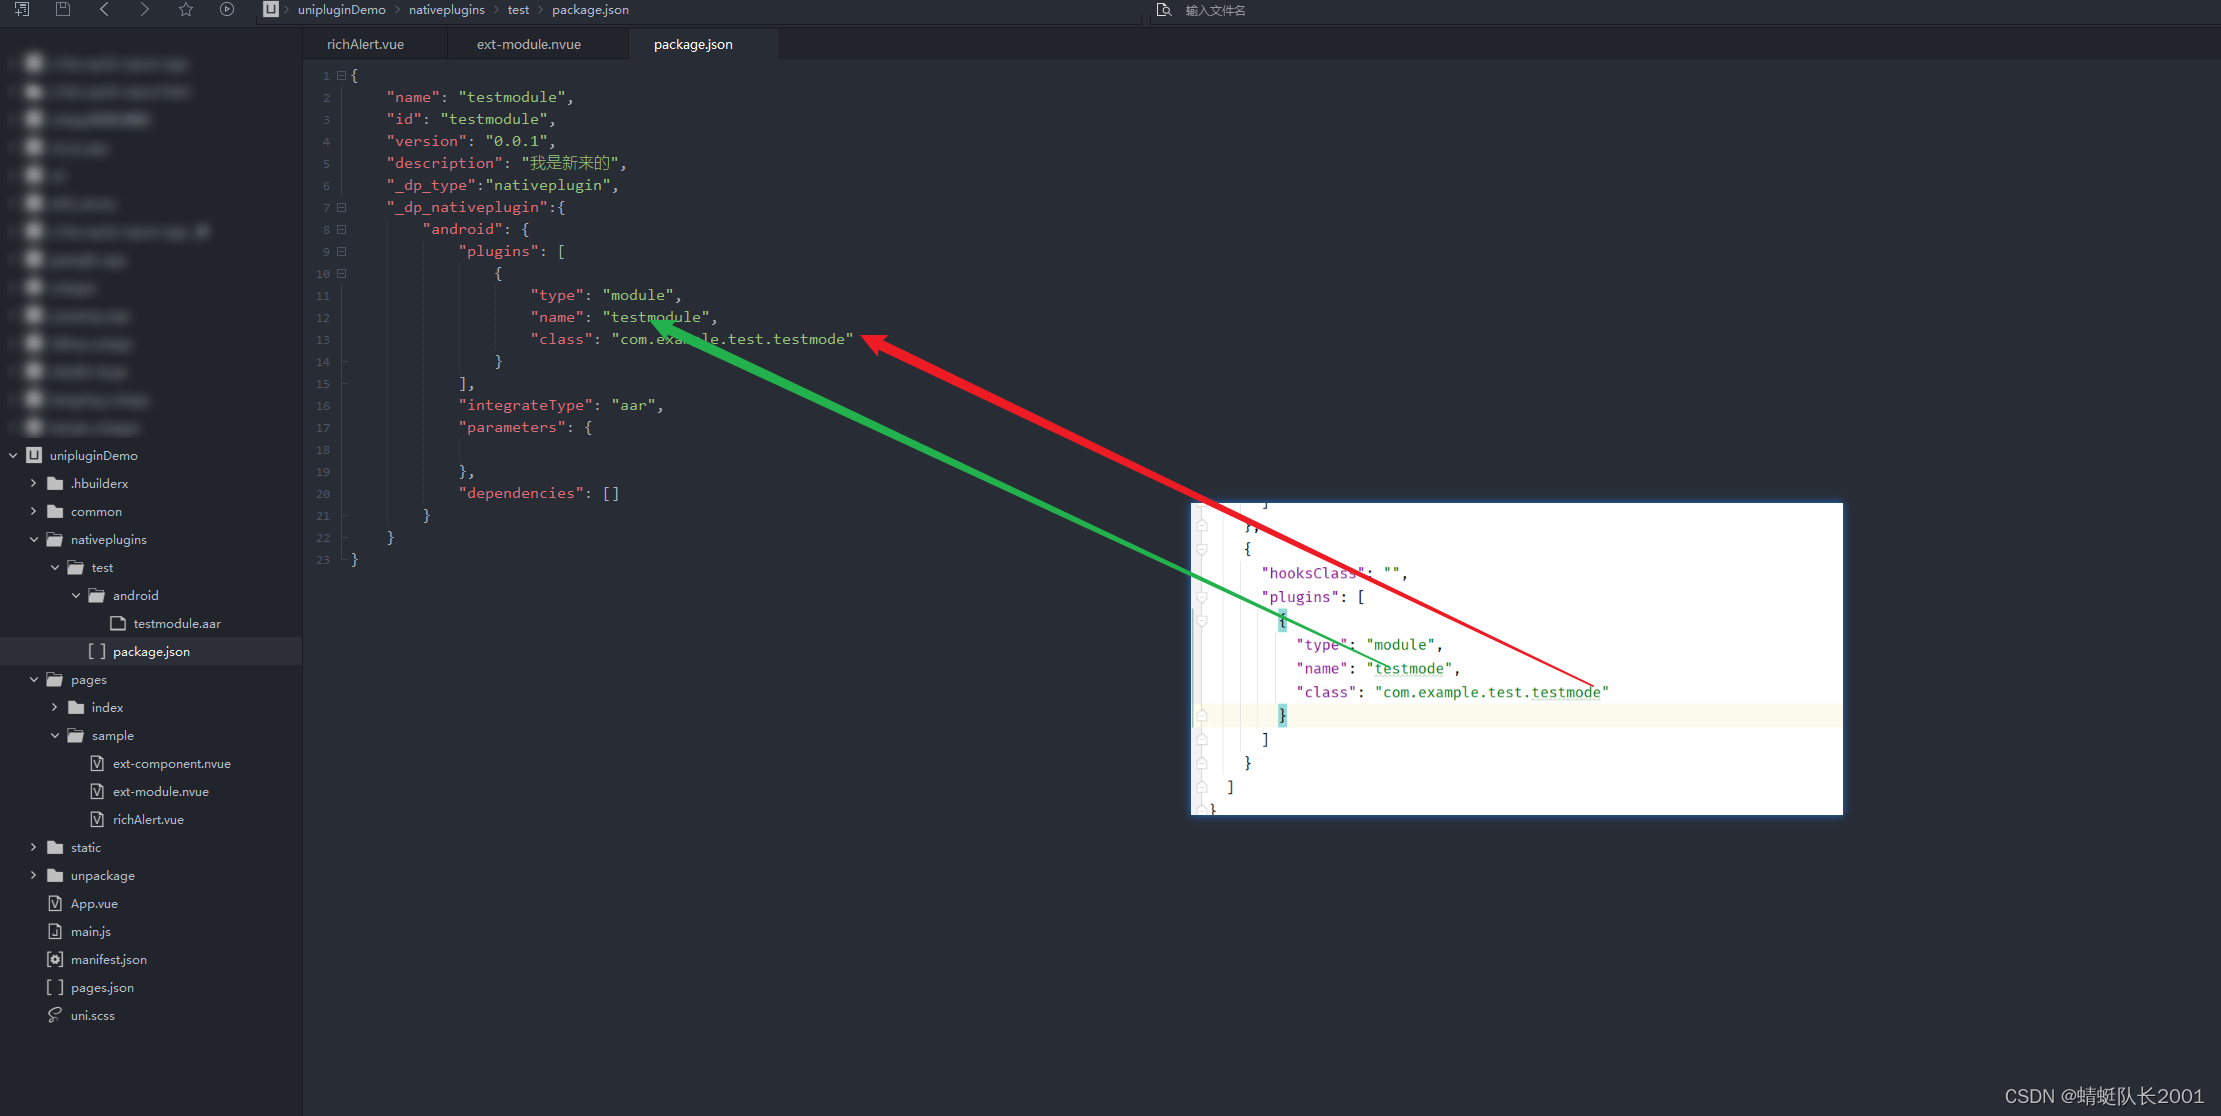Click the android folder icon

coord(97,595)
